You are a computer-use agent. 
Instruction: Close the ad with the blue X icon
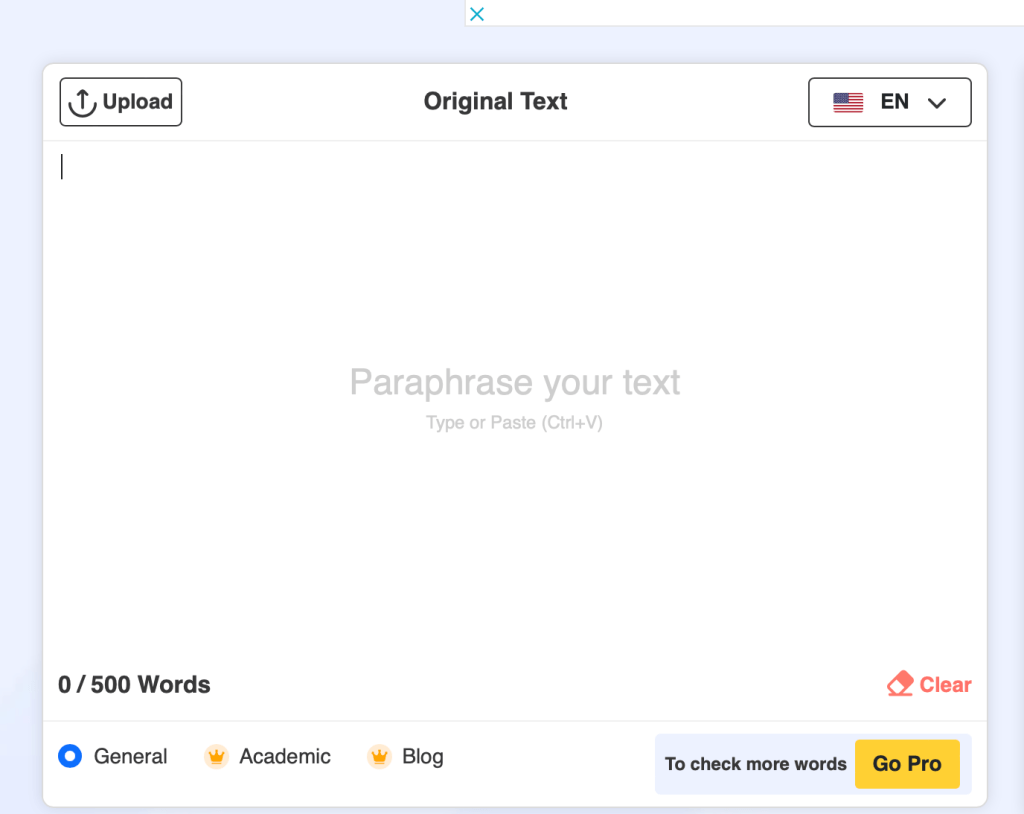[x=477, y=14]
